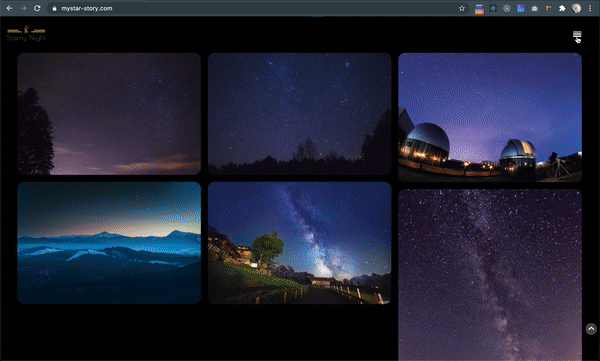Image resolution: width=600 pixels, height=361 pixels.
Task: Open the Chrome three-dot menu
Action: (590, 8)
